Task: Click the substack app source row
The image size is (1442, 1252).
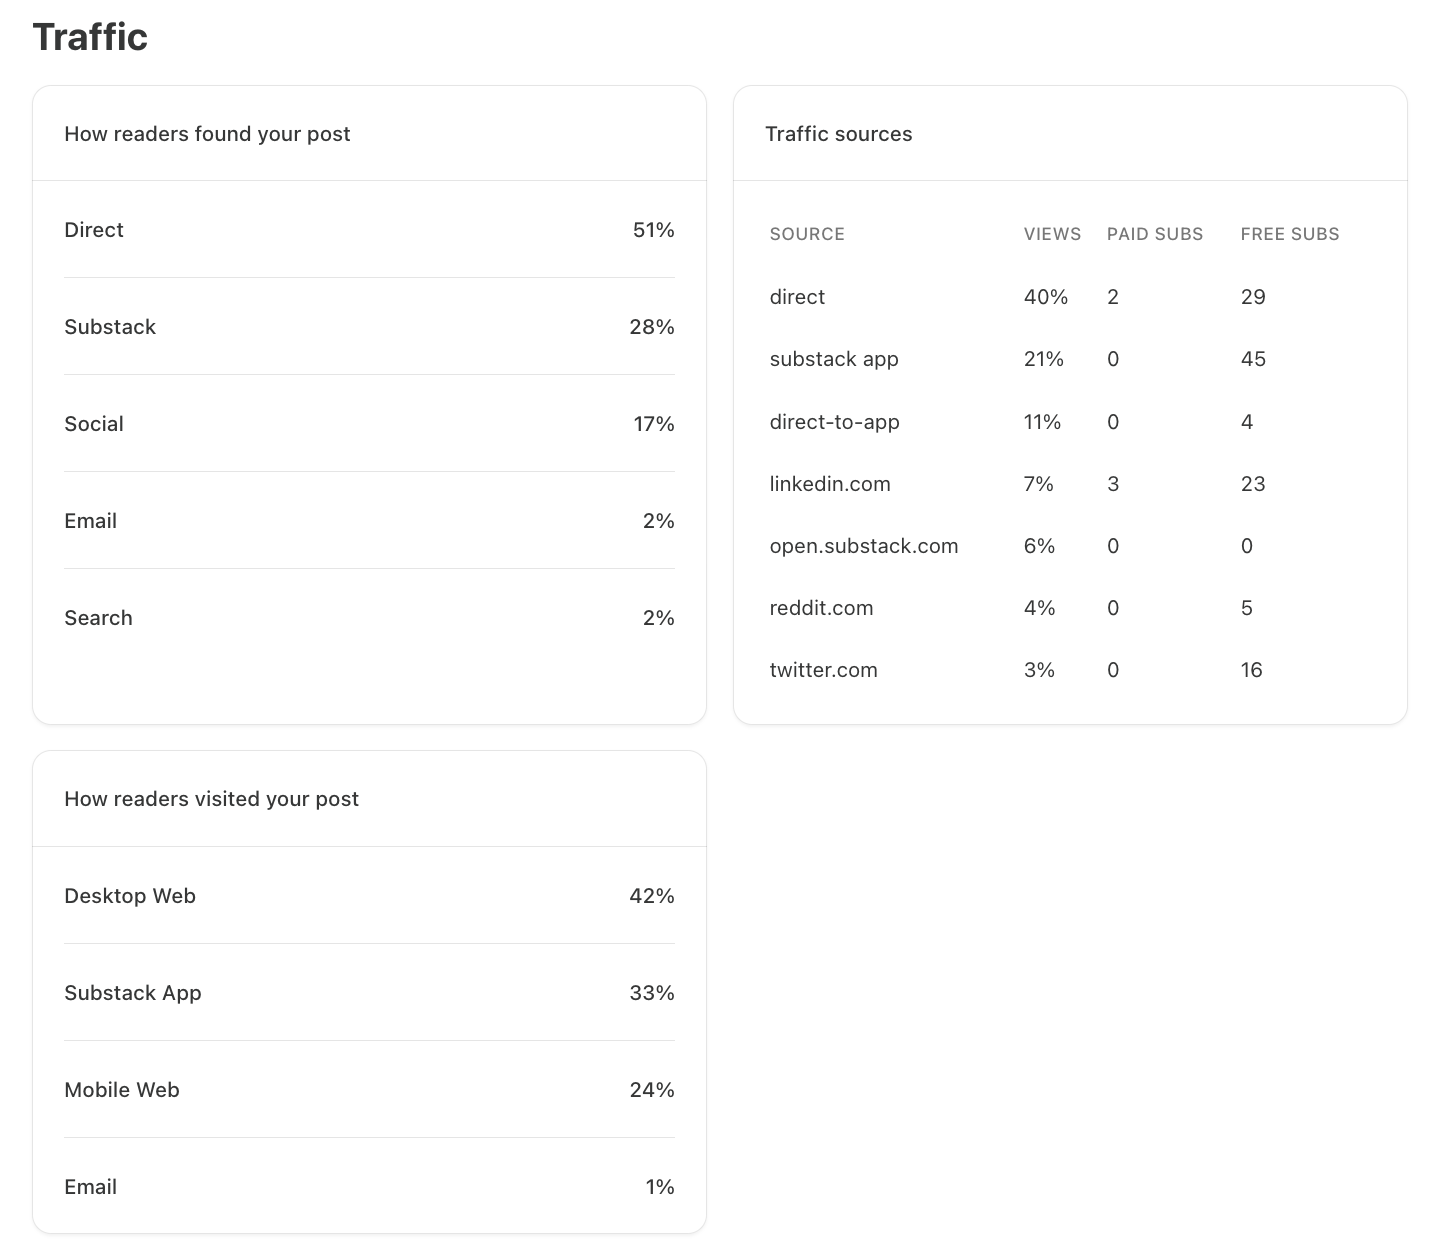Action: 1070,359
